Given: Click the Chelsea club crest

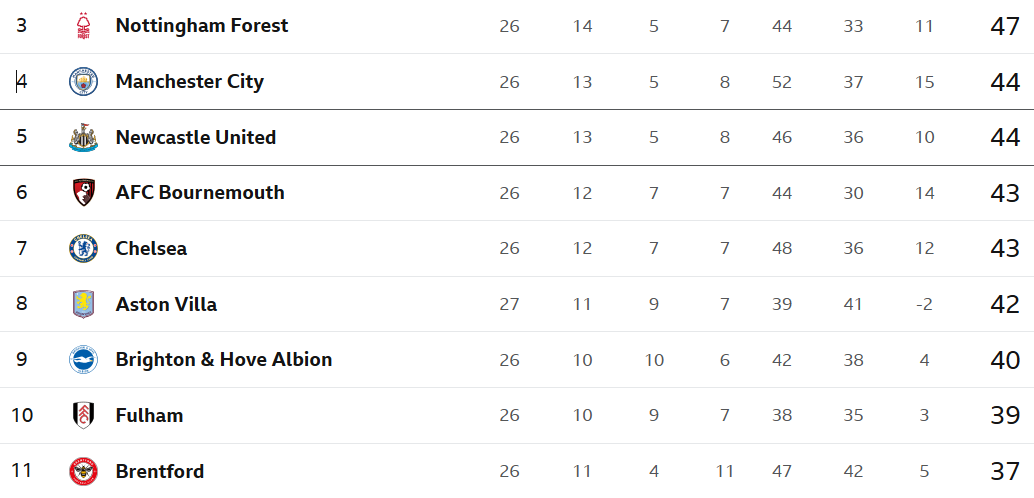Looking at the screenshot, I should click(84, 249).
